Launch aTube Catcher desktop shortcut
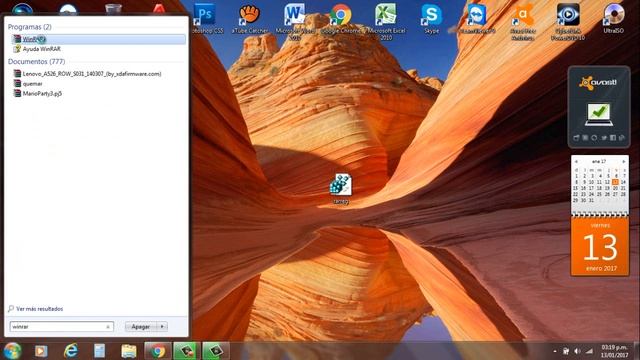Viewport: 640px width, 360px height. pos(250,18)
